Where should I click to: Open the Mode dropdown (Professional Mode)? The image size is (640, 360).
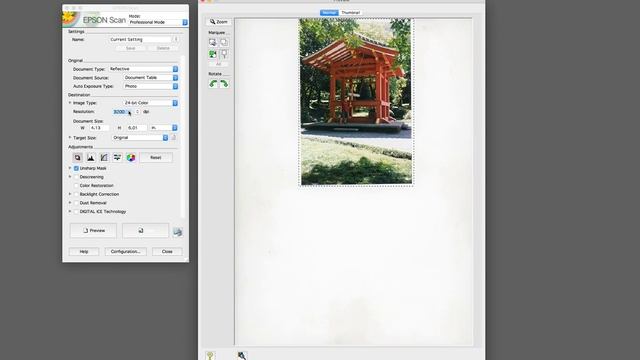[x=158, y=22]
